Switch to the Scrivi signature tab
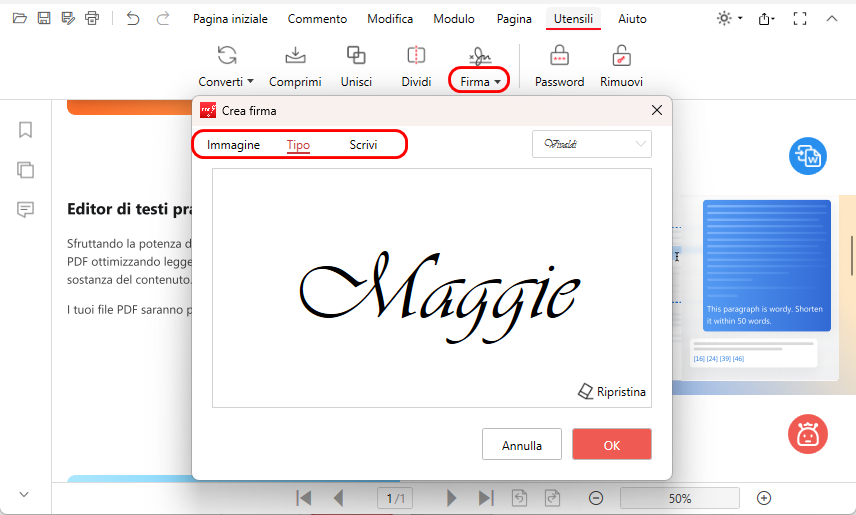 (363, 145)
